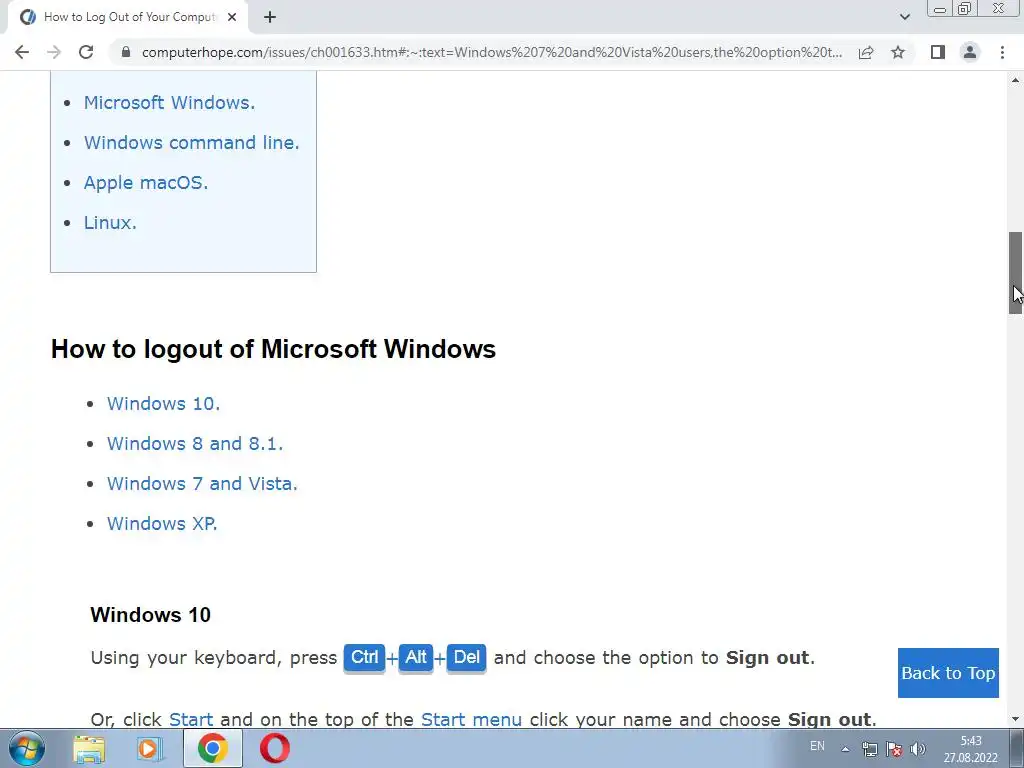Click the page scrollbar down arrow
The height and width of the screenshot is (768, 1024).
click(x=1015, y=720)
